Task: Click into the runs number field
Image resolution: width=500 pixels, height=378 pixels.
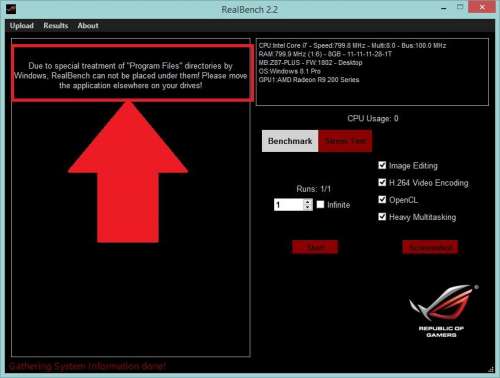Action: (289, 205)
